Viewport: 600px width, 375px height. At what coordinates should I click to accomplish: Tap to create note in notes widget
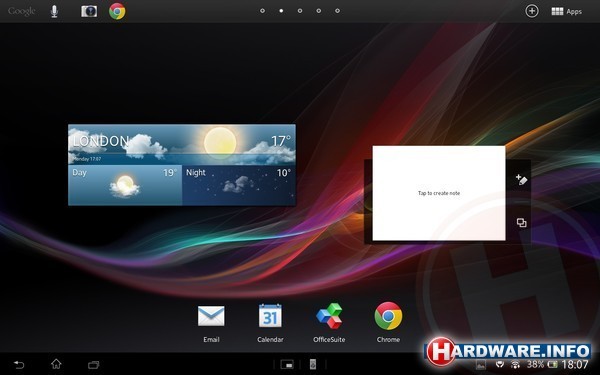click(x=439, y=193)
